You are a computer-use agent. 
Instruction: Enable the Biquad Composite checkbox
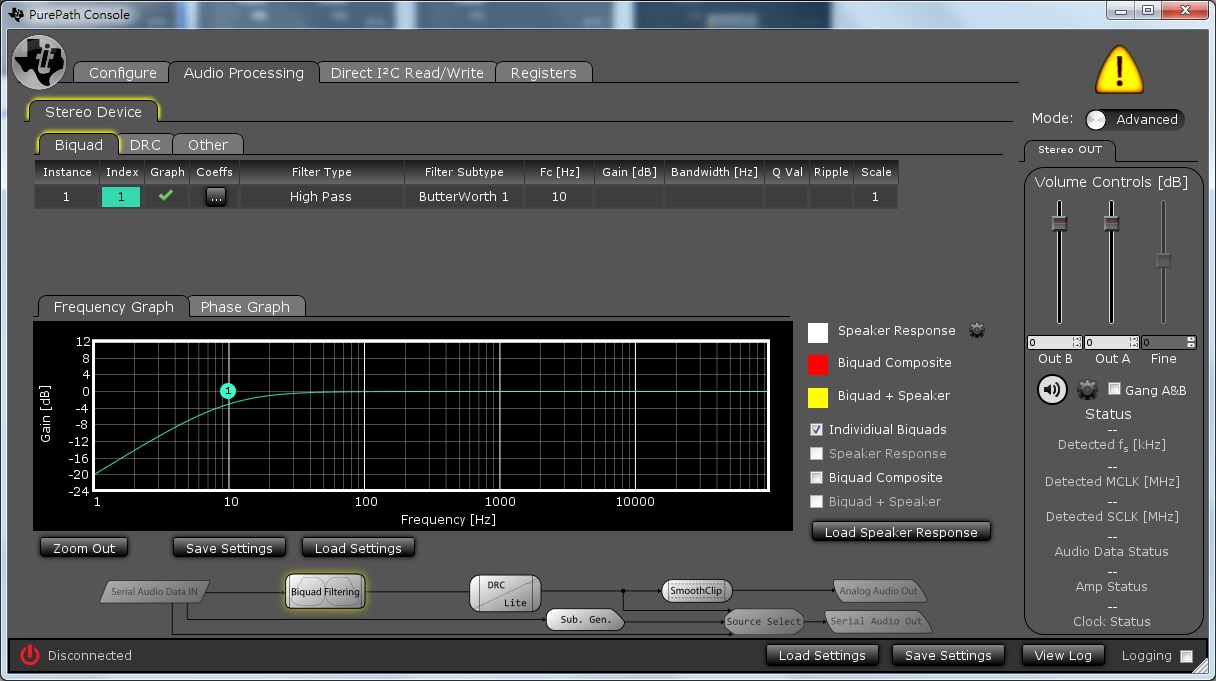pyautogui.click(x=816, y=477)
